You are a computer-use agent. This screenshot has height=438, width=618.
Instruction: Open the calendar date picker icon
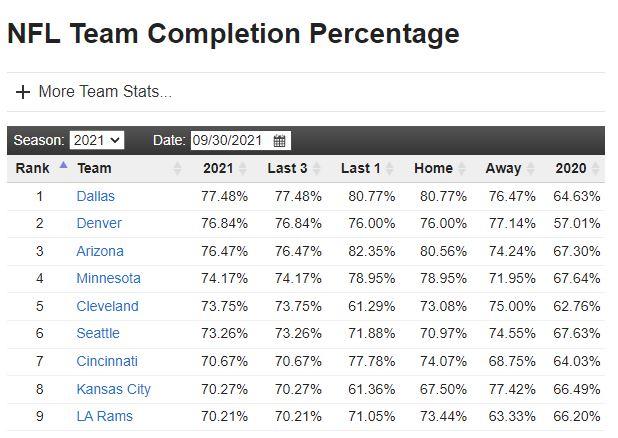279,141
